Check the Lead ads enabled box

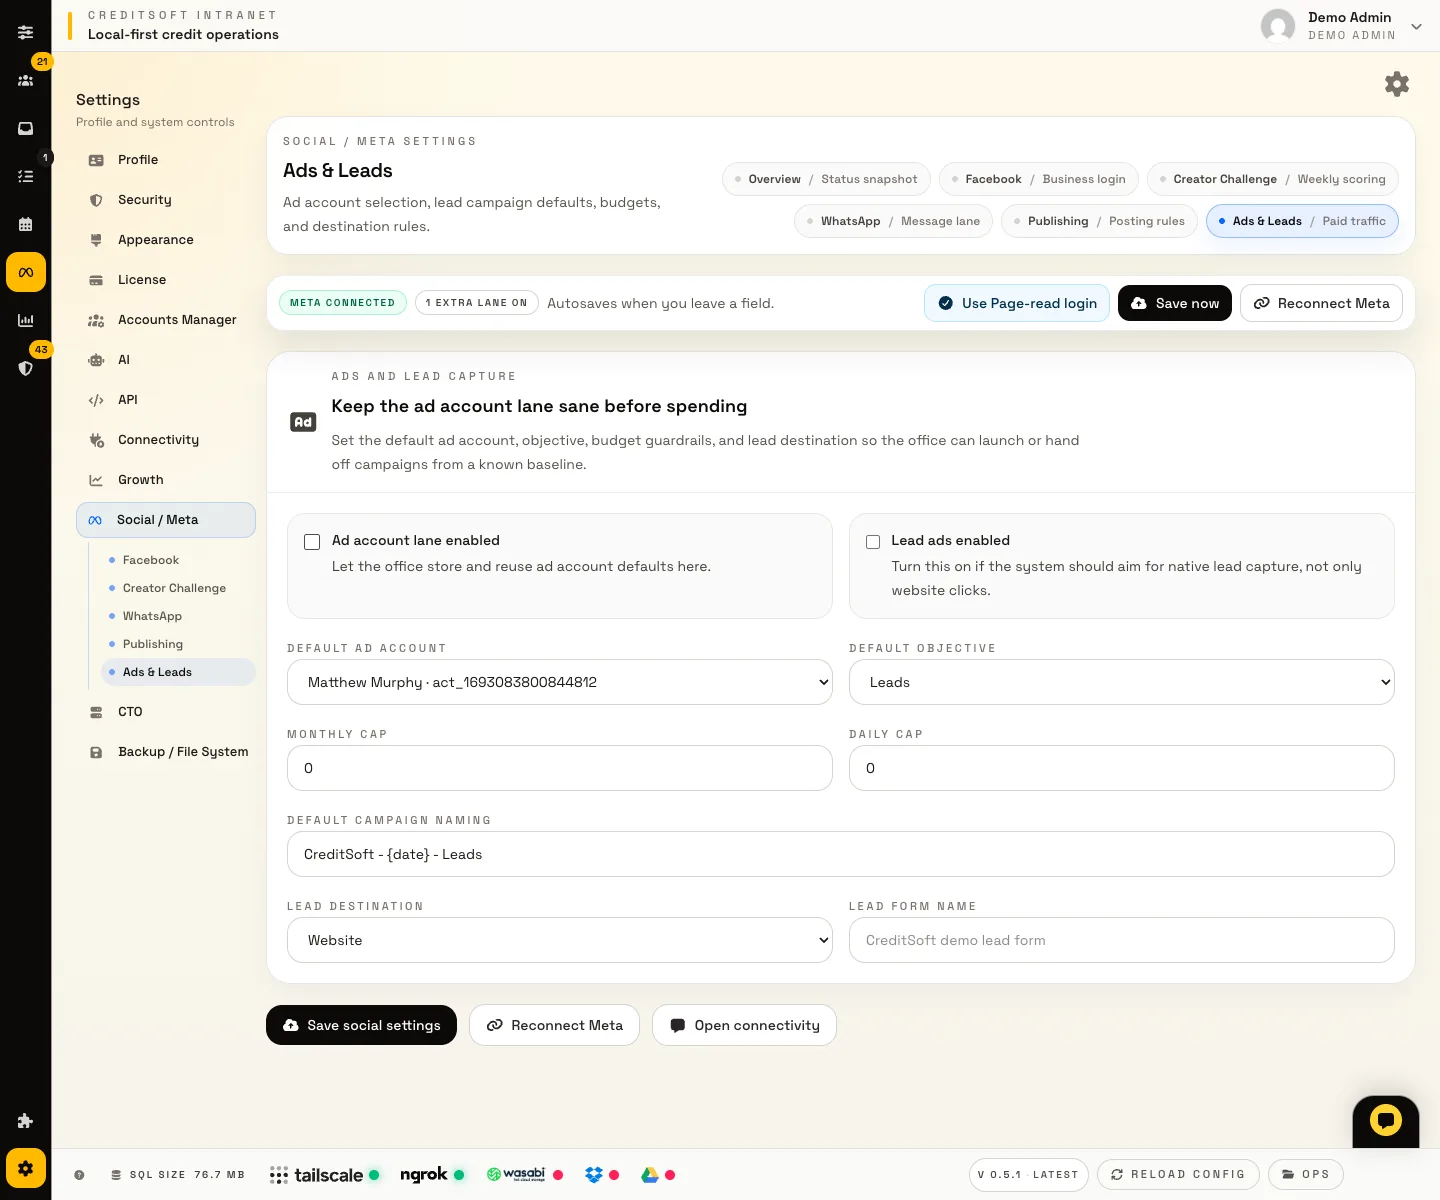coord(873,542)
